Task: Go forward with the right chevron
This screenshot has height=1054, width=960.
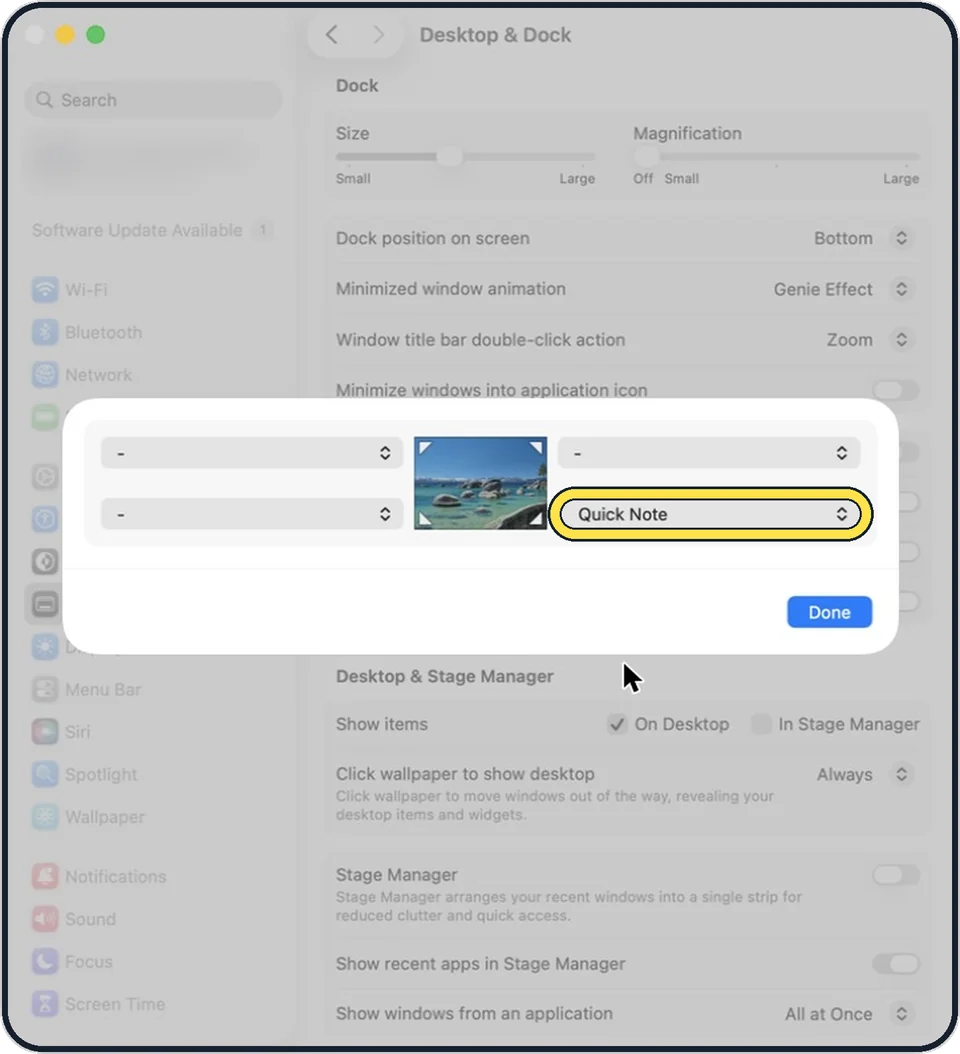Action: (x=378, y=34)
